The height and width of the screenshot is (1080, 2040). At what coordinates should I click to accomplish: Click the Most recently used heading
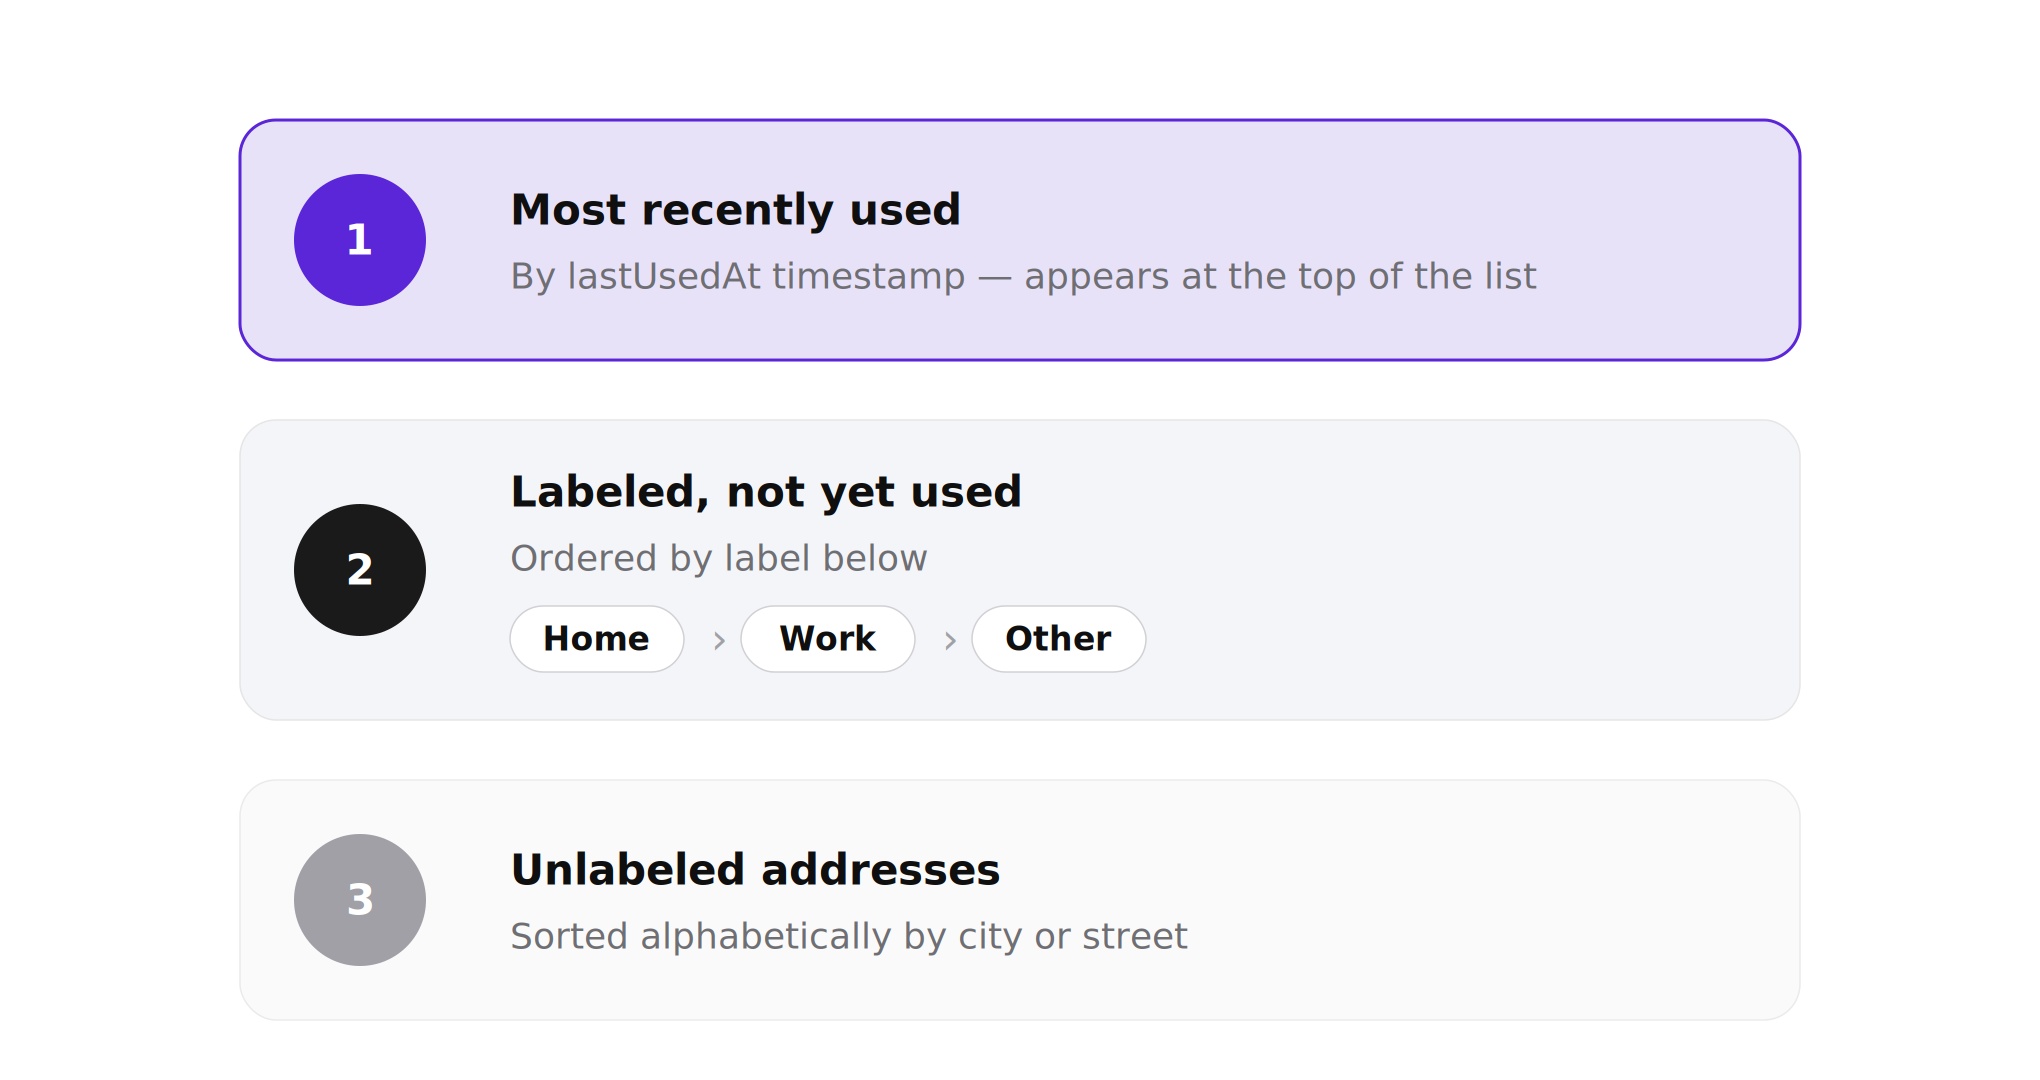click(x=736, y=210)
